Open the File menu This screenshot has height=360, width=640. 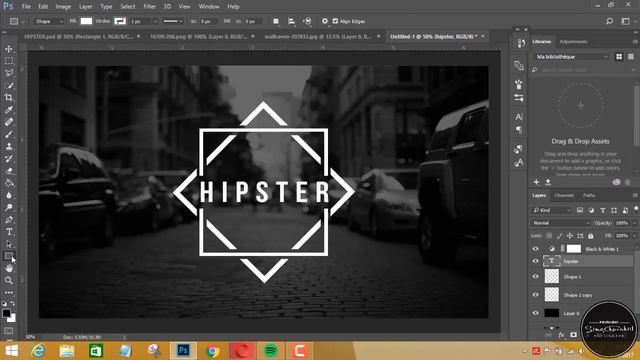[x=26, y=7]
